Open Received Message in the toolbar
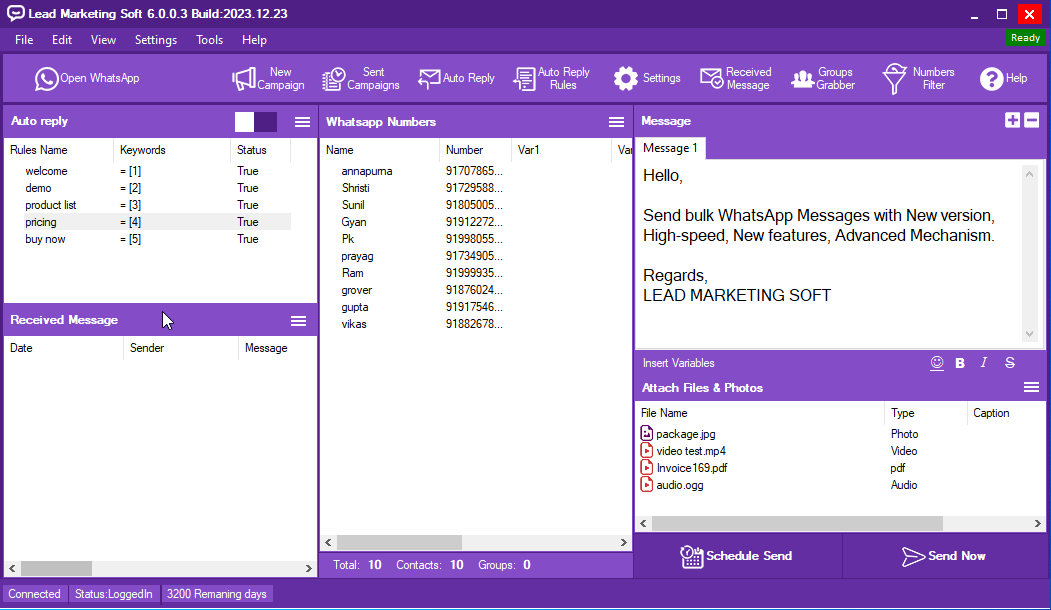 coord(736,78)
